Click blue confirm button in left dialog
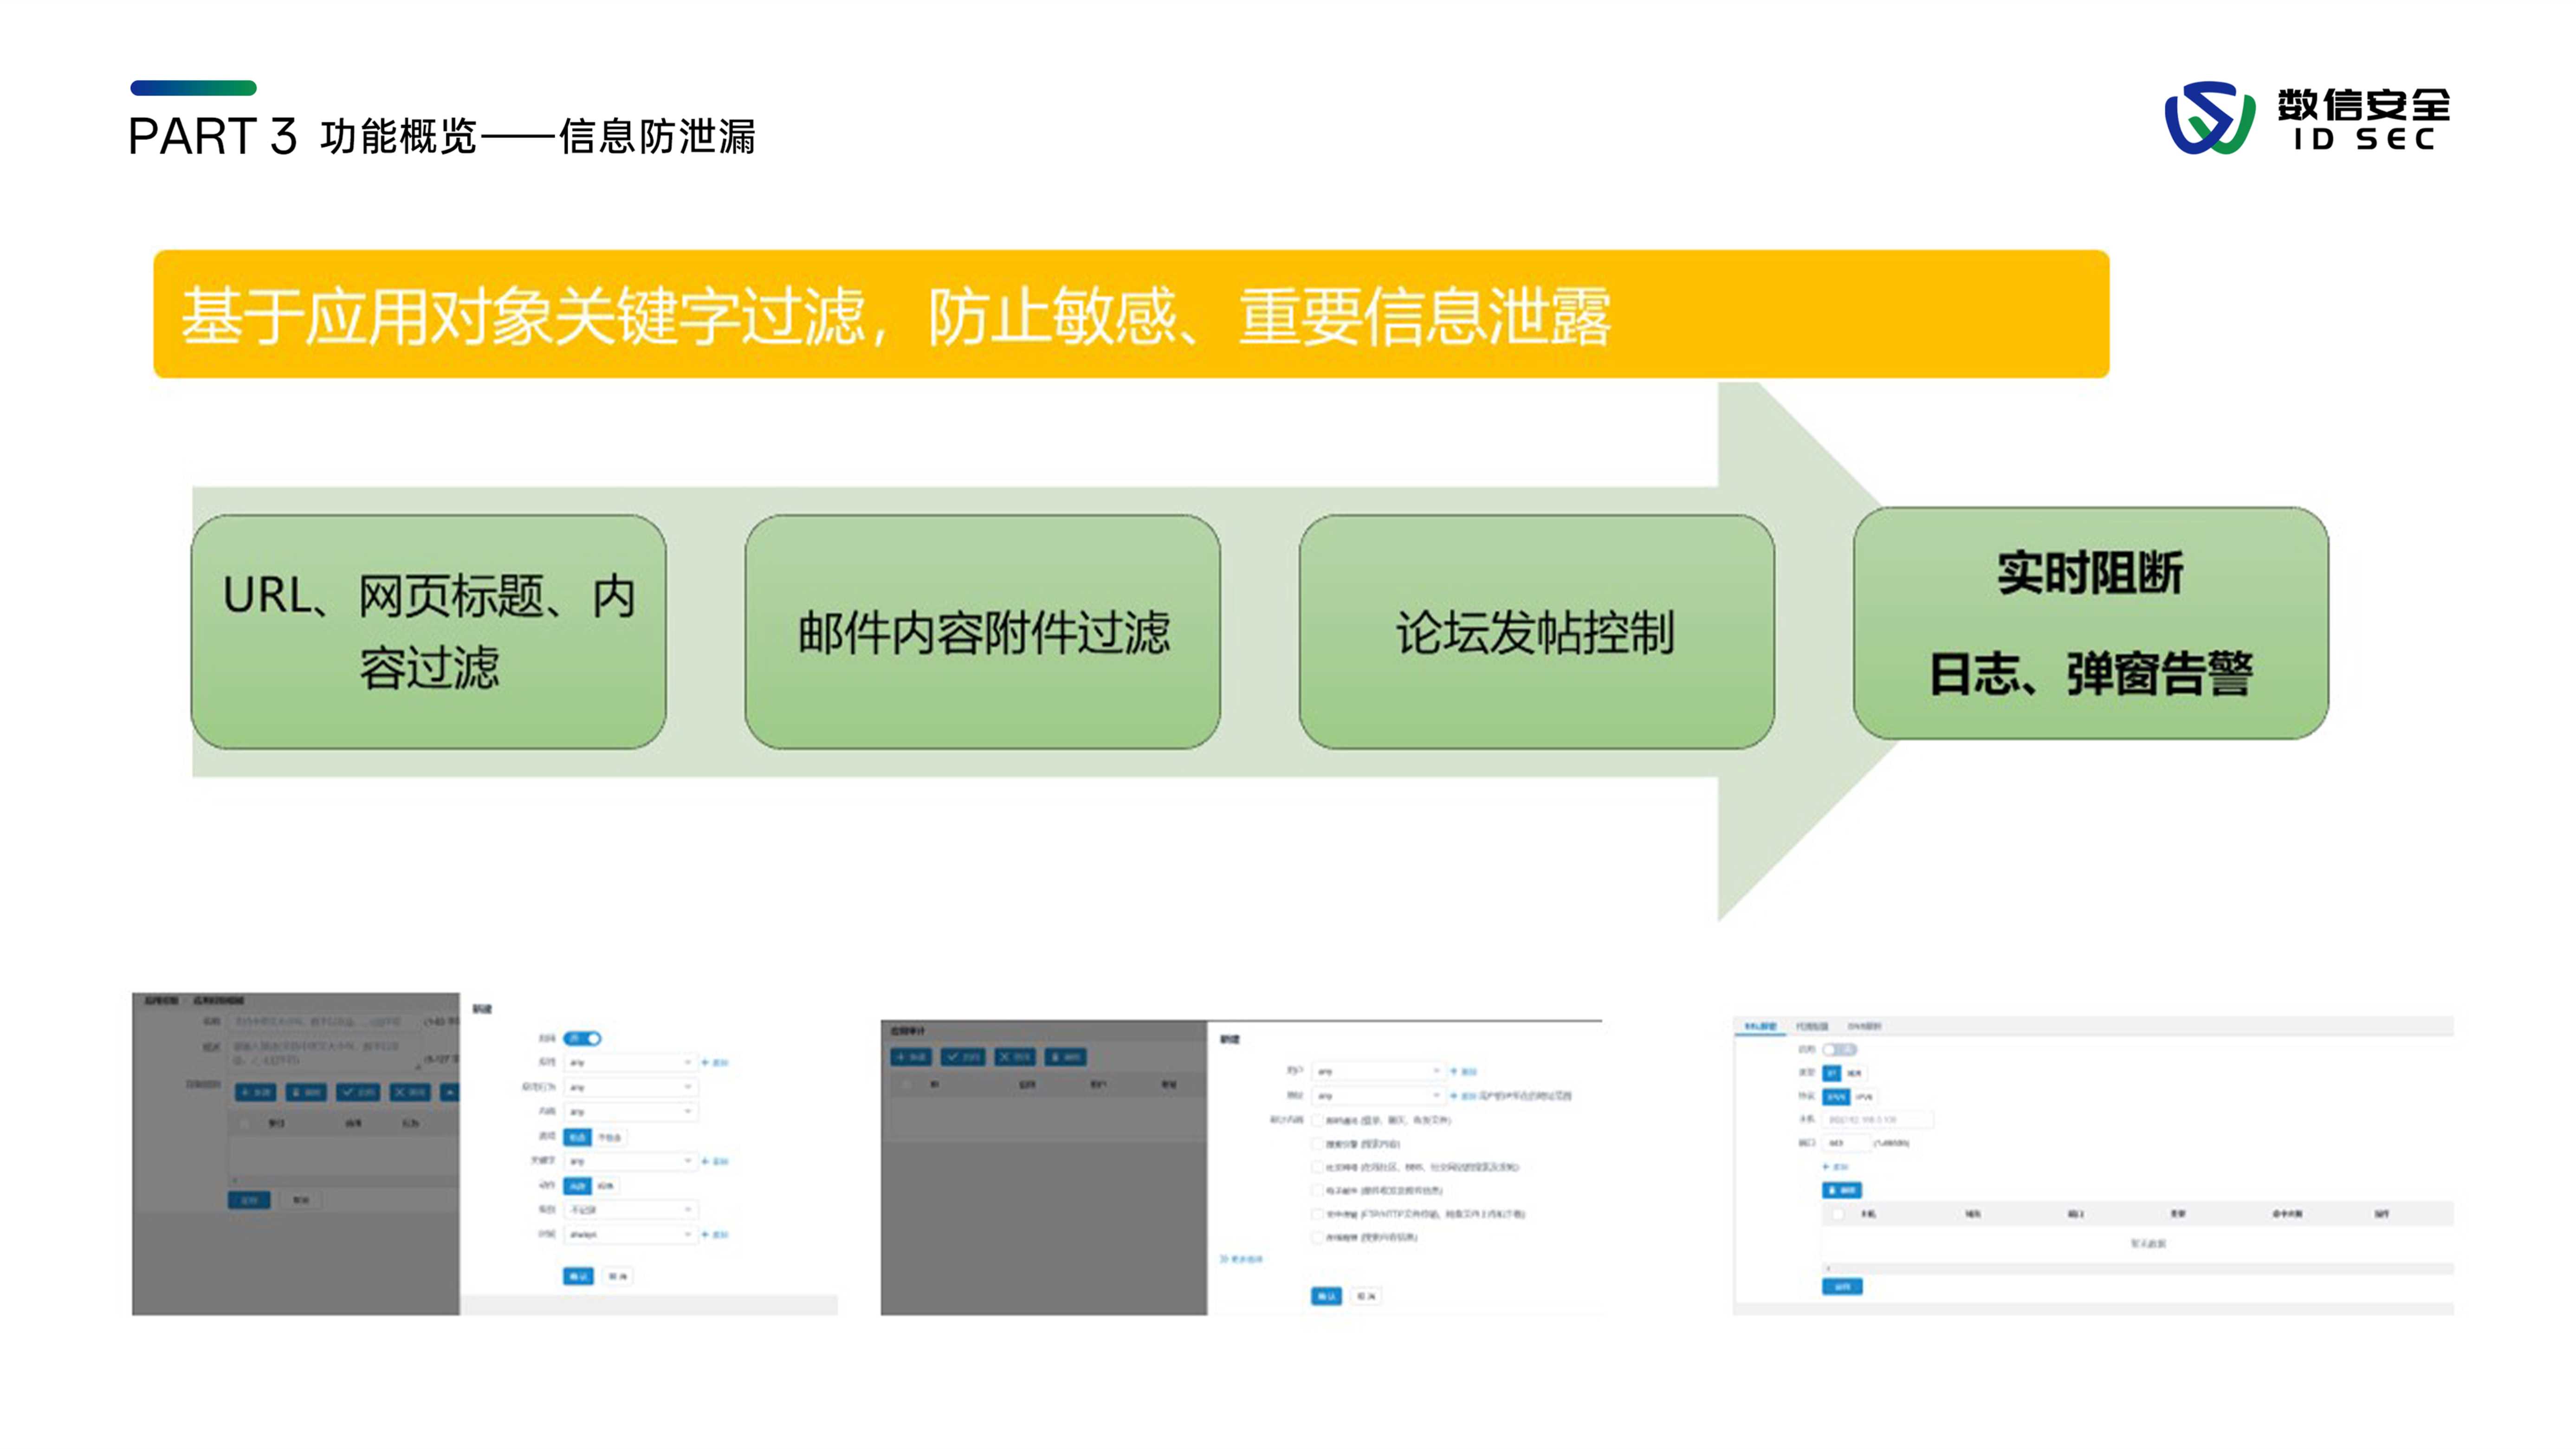Viewport: 2576px width, 1449px height. point(578,1276)
